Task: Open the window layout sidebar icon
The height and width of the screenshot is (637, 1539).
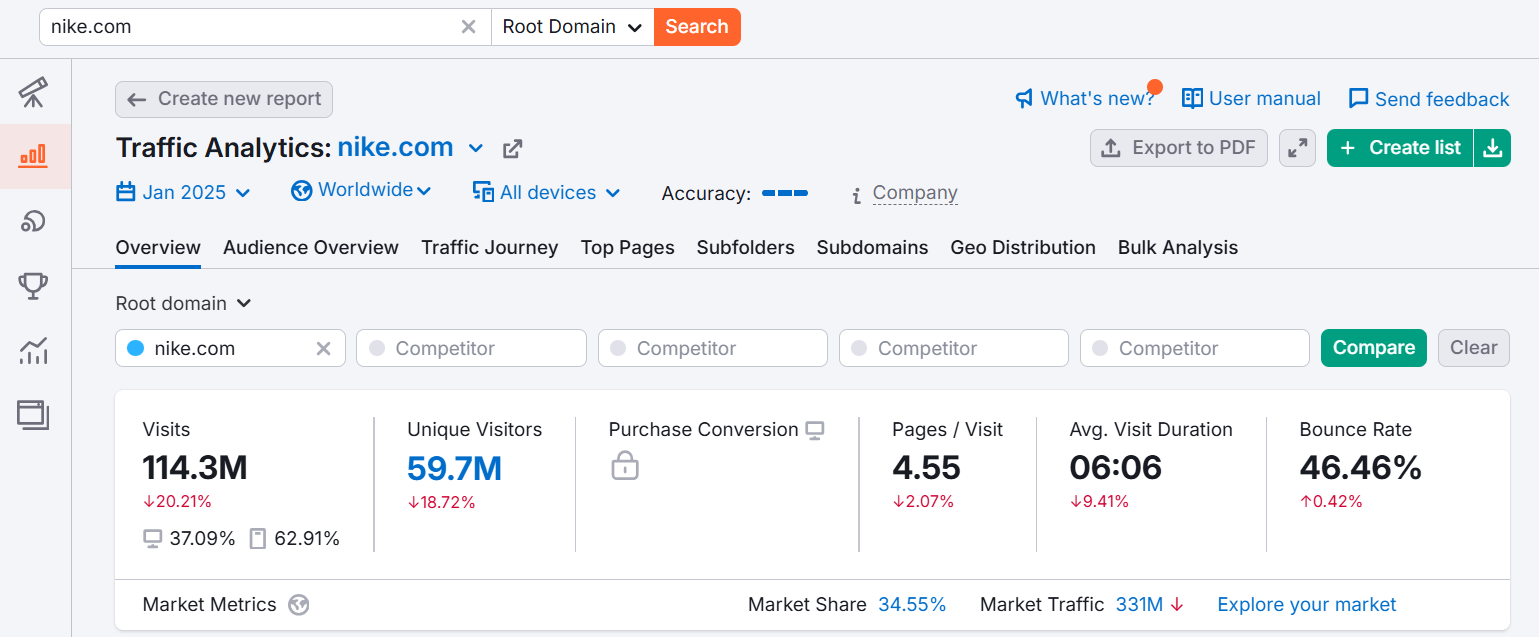Action: pos(34,414)
